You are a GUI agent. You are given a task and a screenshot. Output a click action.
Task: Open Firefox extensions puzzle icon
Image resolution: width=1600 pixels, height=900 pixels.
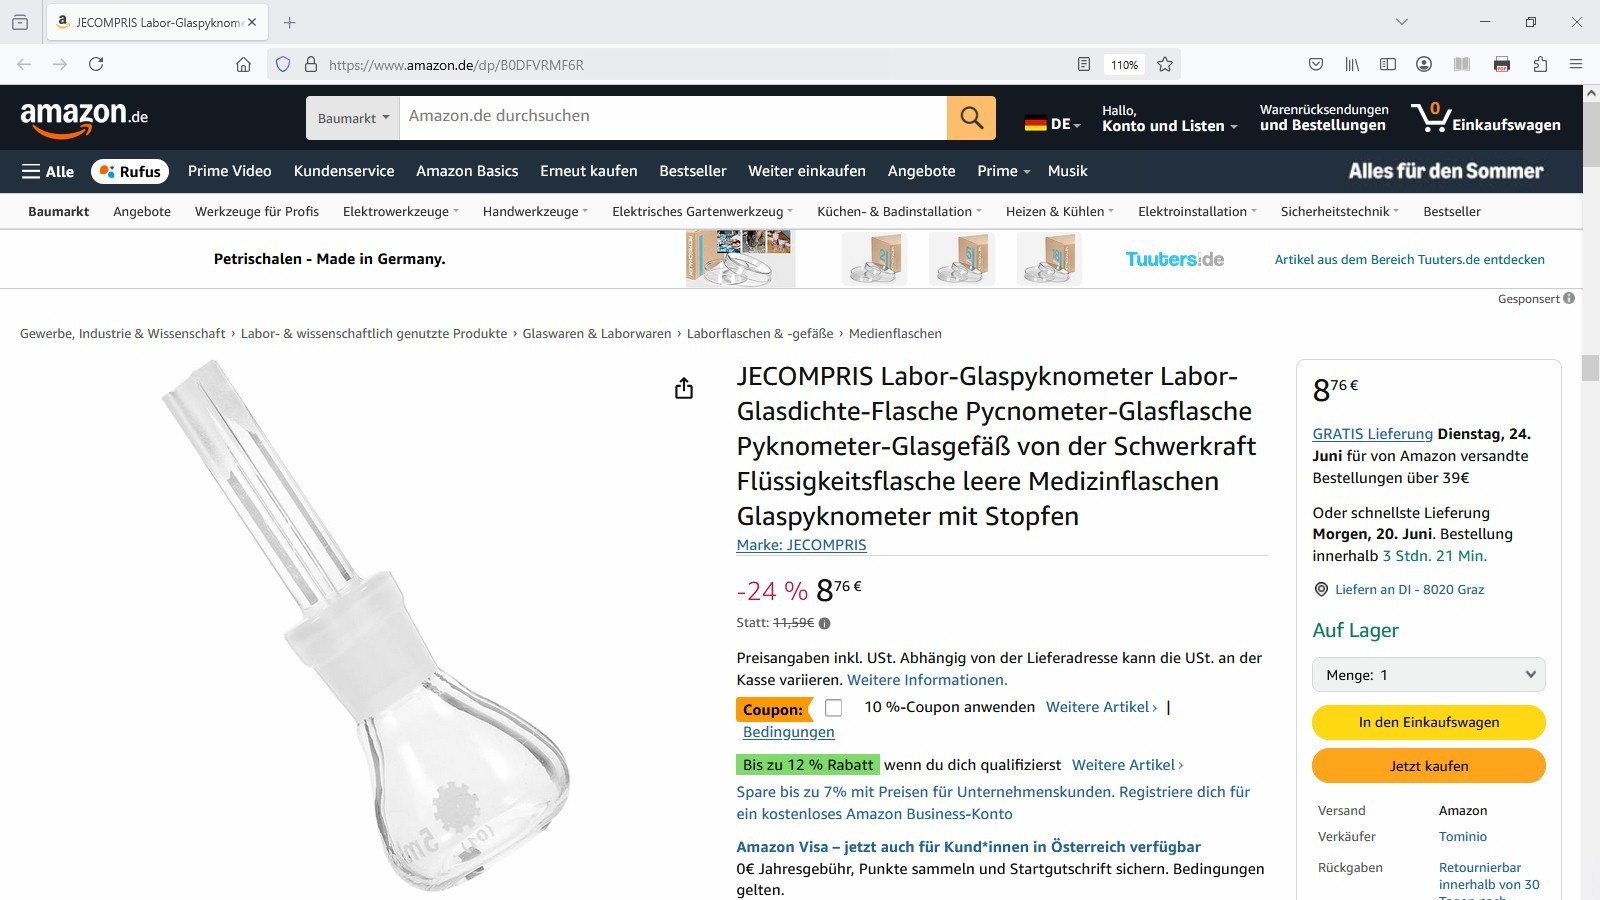tap(1540, 64)
